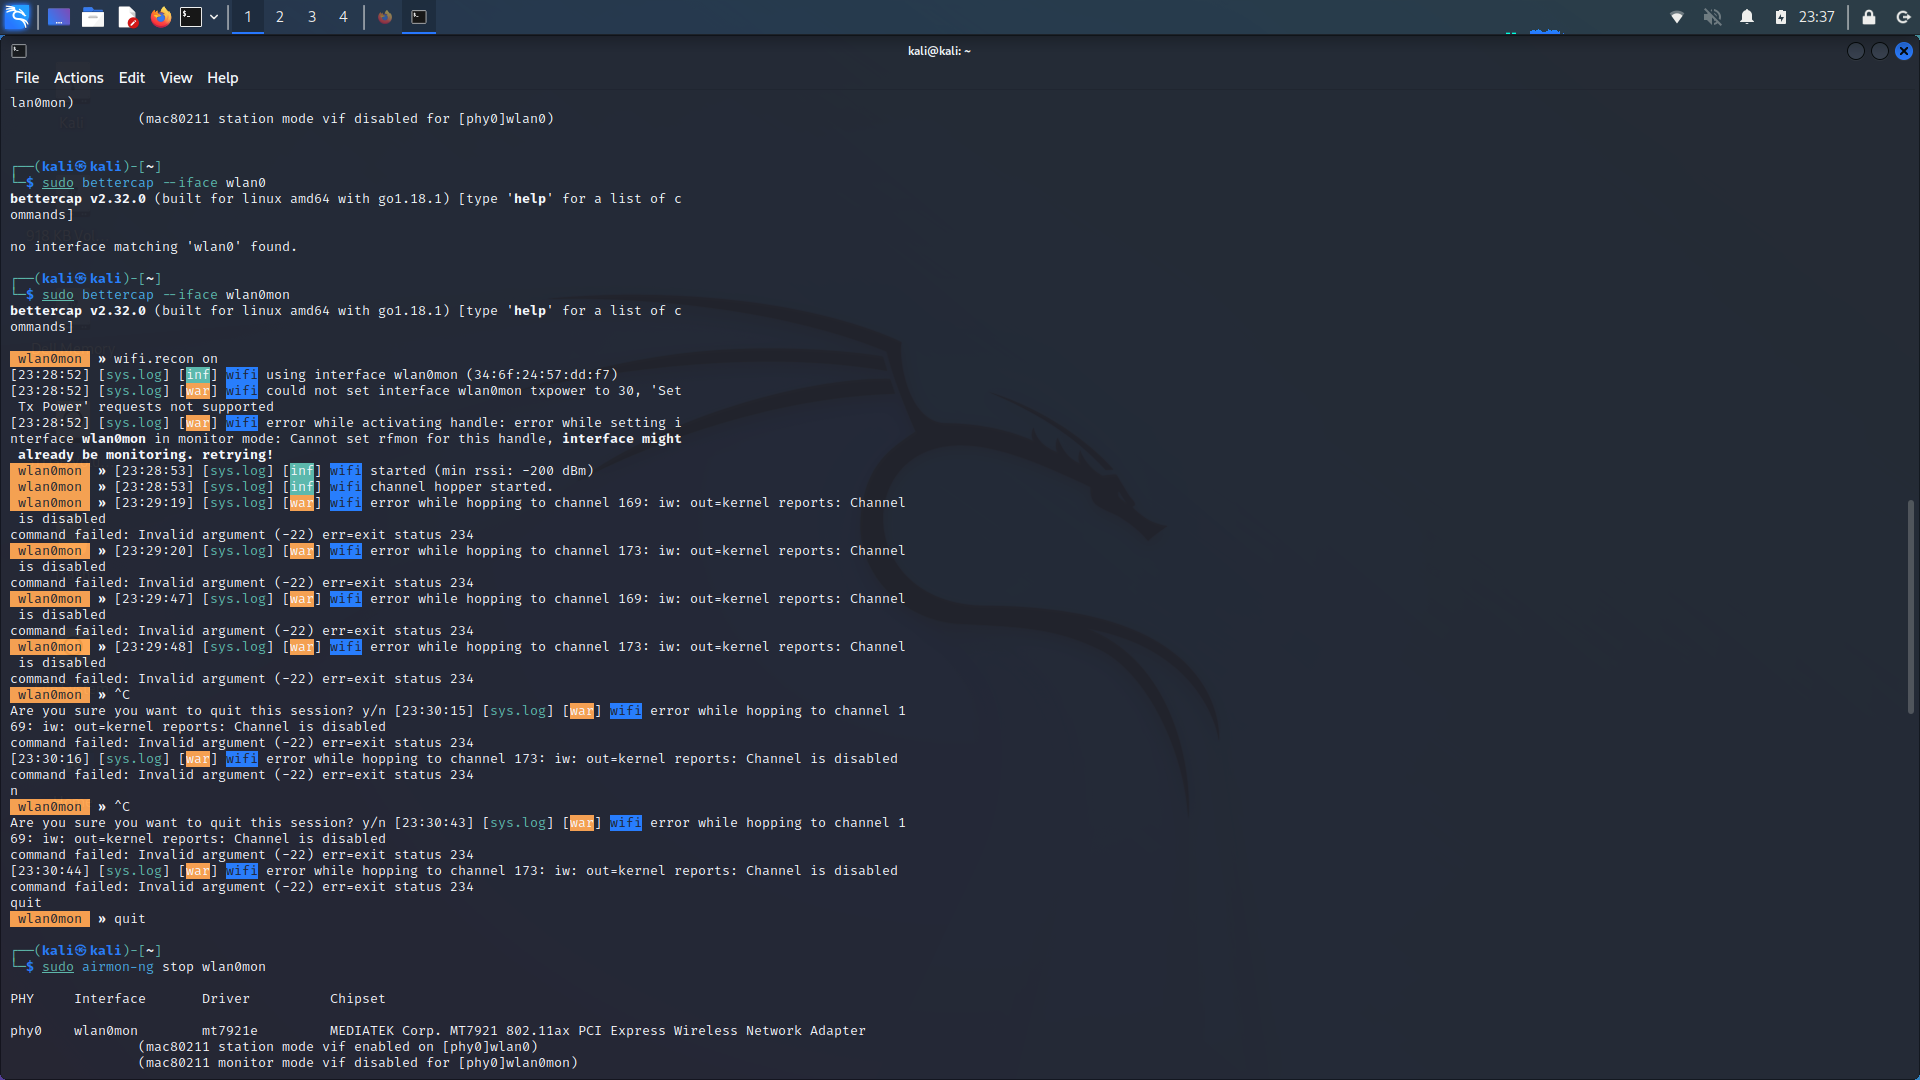Open the Help menu

(222, 78)
